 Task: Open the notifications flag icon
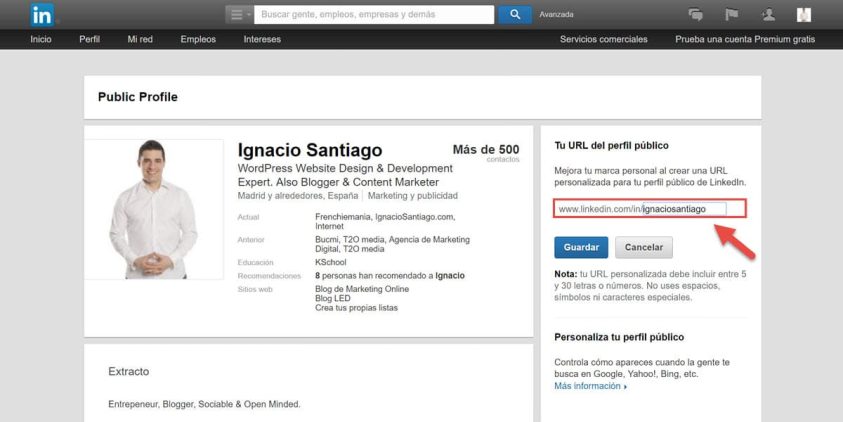pos(732,15)
